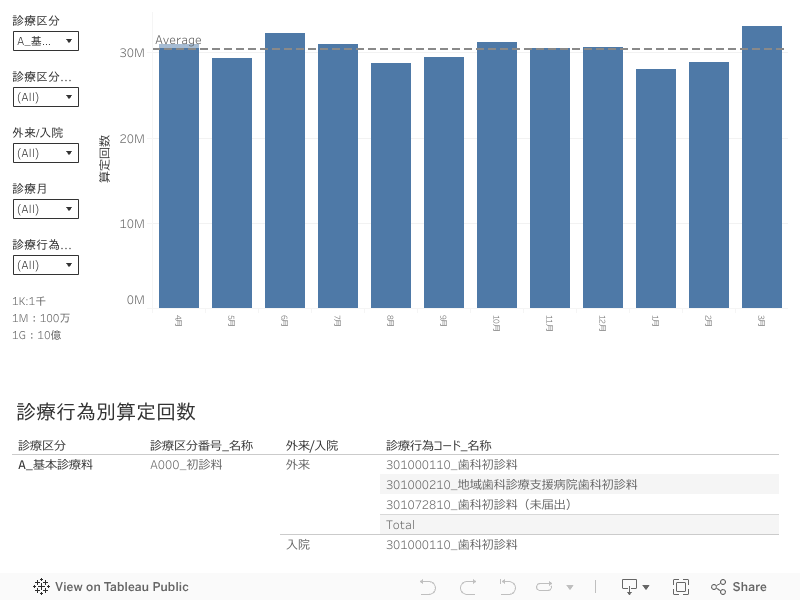Select the 3月 bar, the tallest
Image resolution: width=800 pixels, height=600 pixels.
pos(762,167)
